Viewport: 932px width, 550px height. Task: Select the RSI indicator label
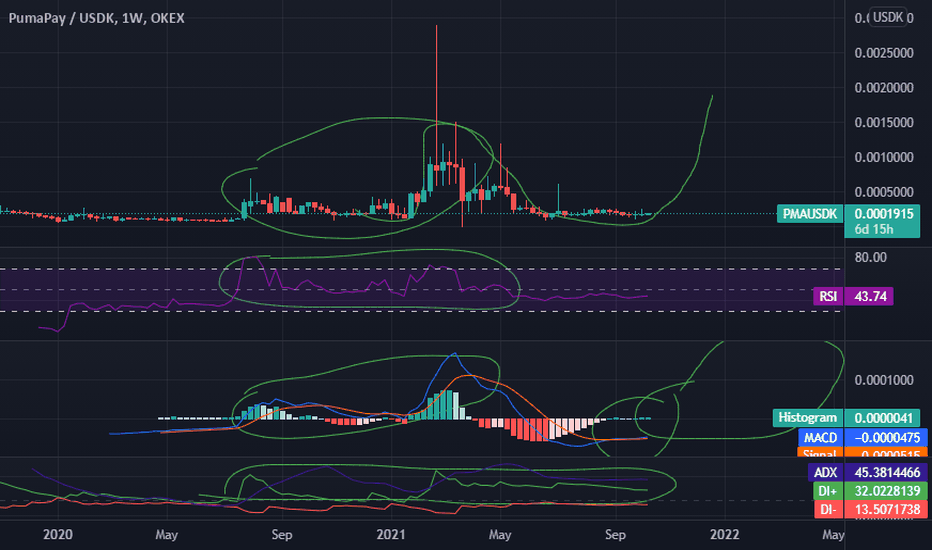point(828,296)
